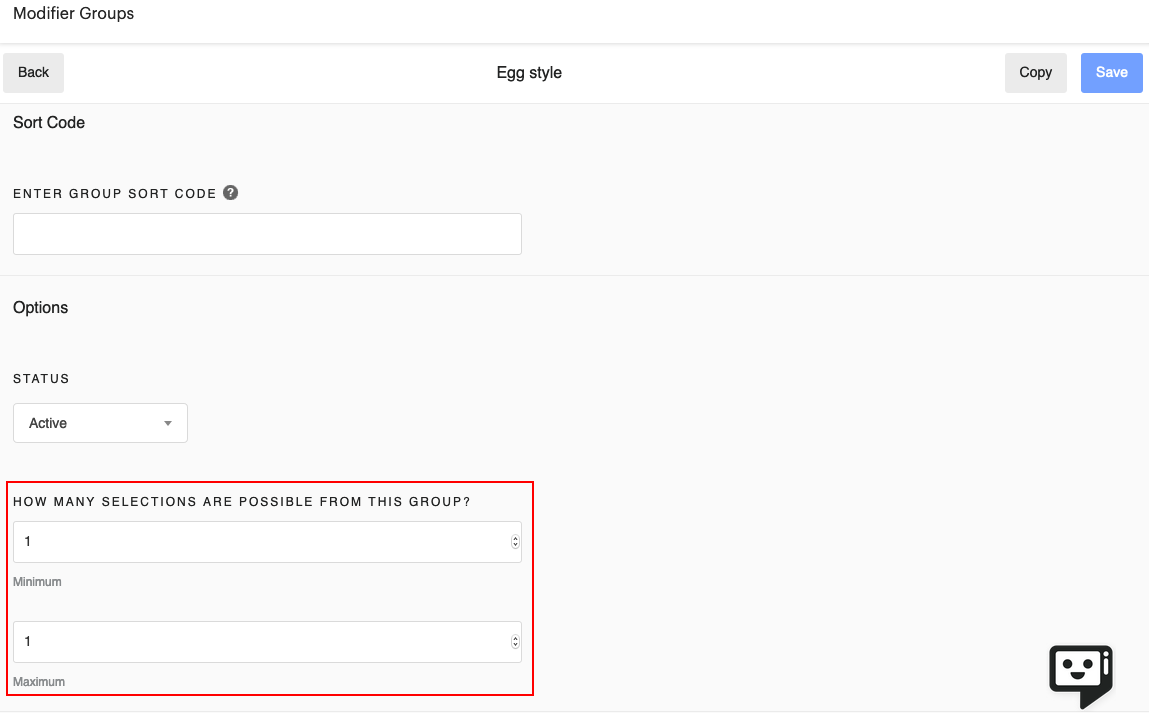Increase the Minimum selections value by one
Viewport: 1149px width, 713px height.
click(515, 537)
